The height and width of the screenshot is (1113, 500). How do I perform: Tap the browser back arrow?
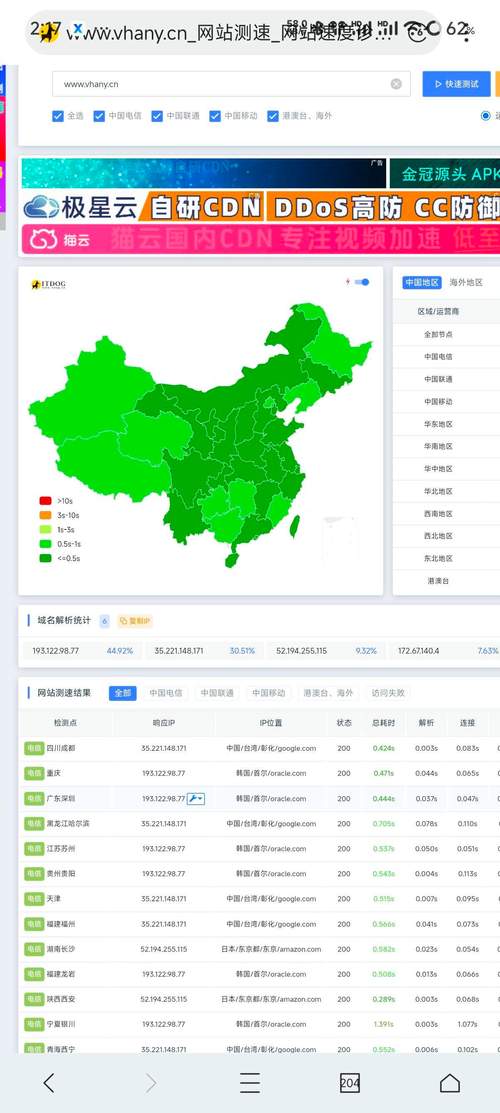(x=49, y=1082)
